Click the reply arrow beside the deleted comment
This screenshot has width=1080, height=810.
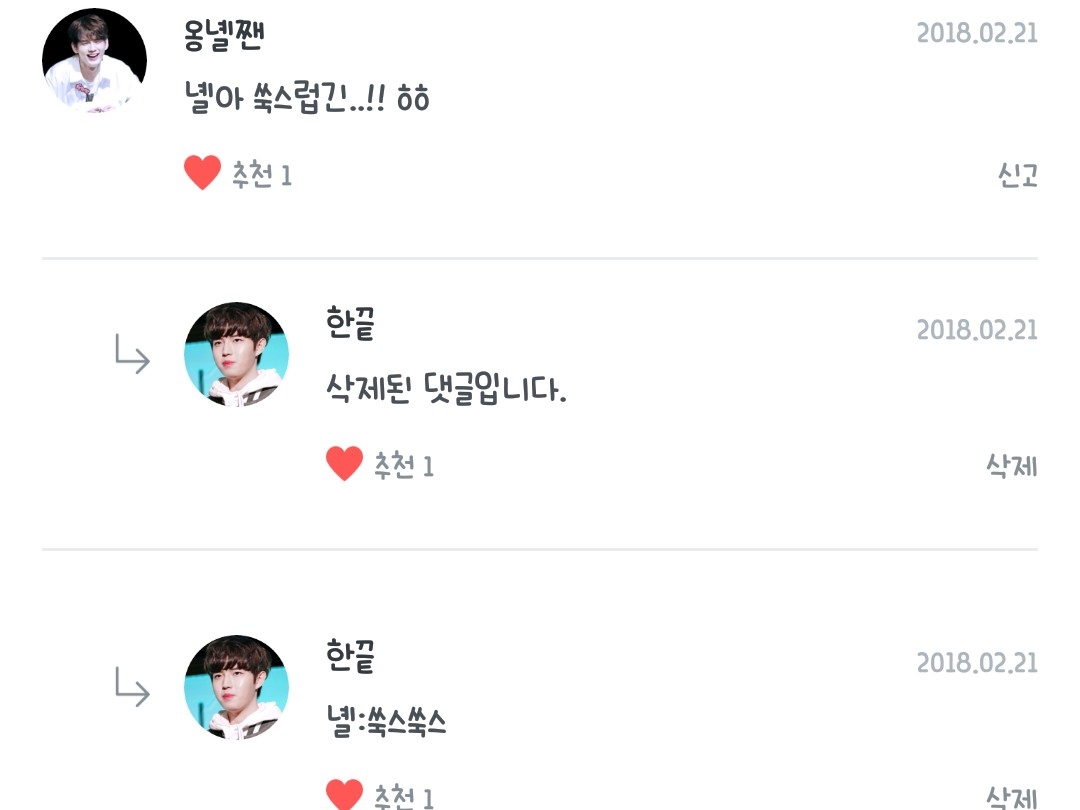[x=132, y=354]
